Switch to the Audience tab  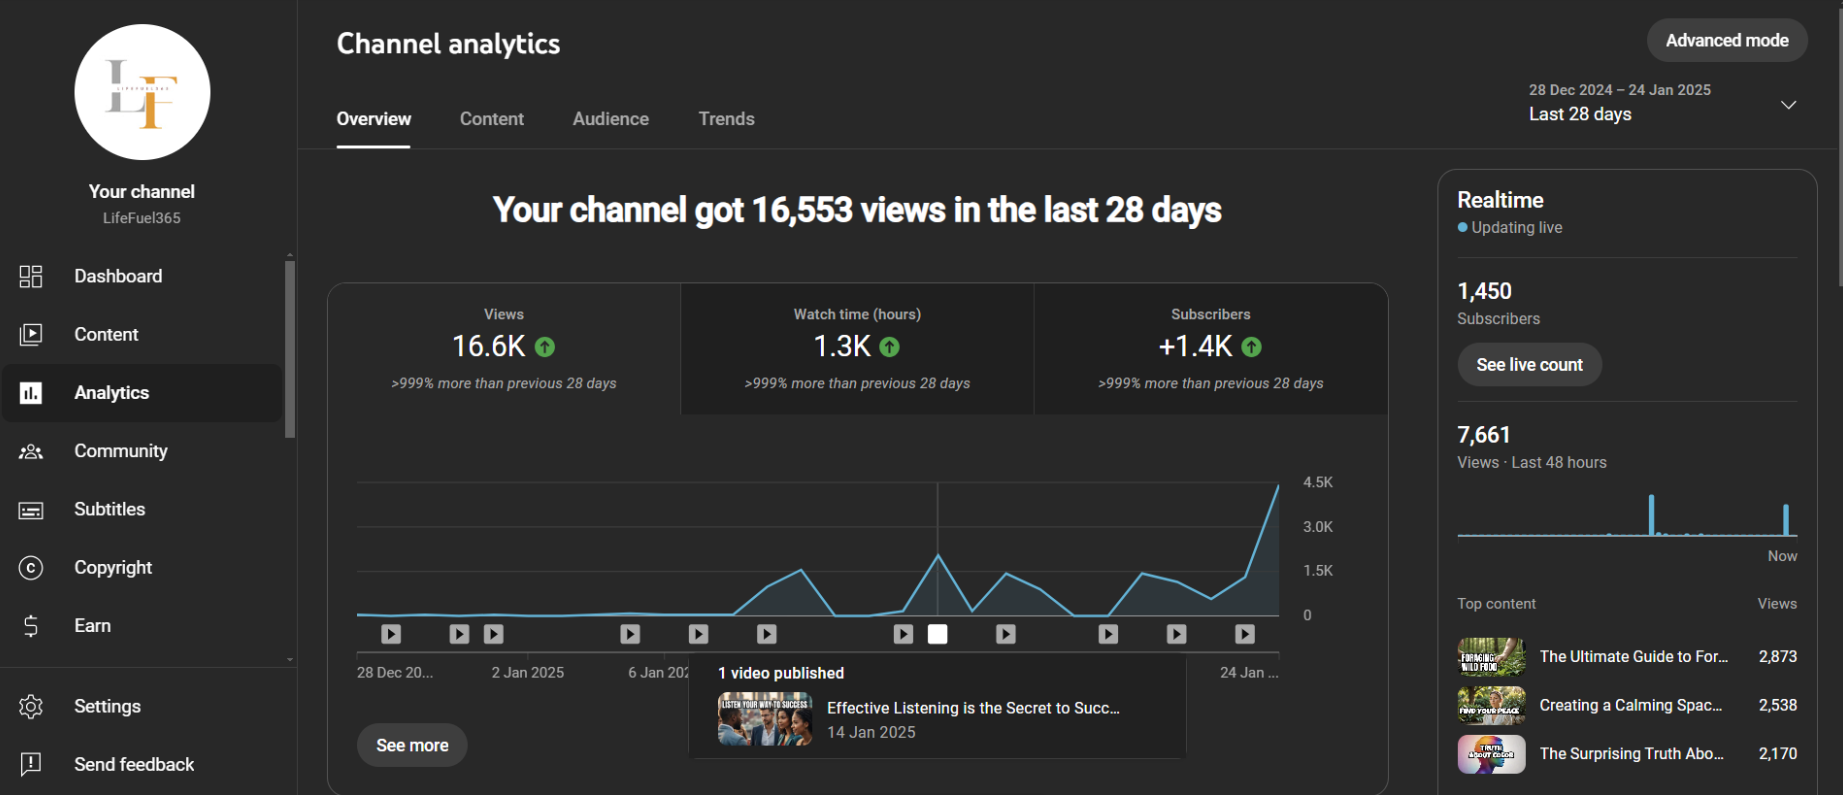(610, 119)
